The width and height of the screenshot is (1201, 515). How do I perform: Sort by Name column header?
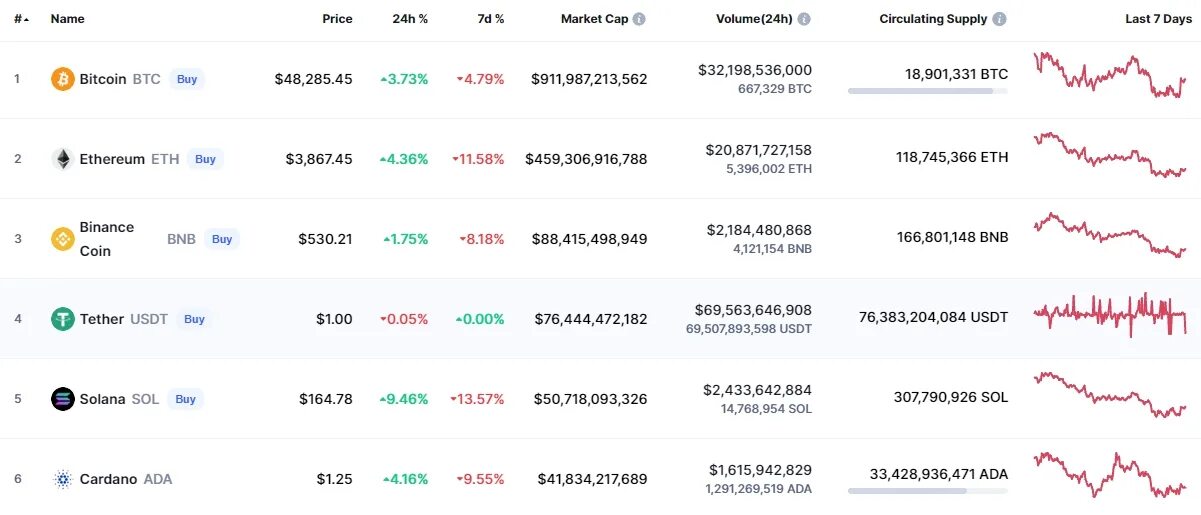click(x=67, y=19)
